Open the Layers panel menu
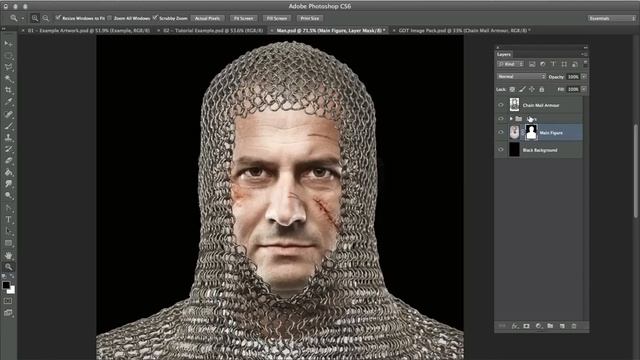The width and height of the screenshot is (640, 360). (584, 54)
